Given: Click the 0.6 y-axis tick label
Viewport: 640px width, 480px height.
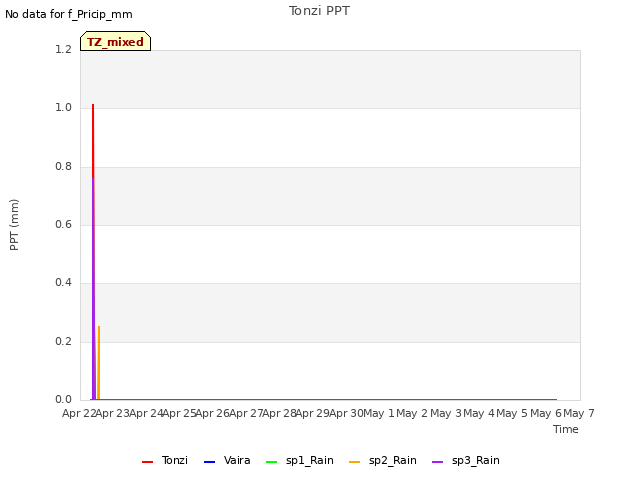Looking at the screenshot, I should (x=63, y=224).
